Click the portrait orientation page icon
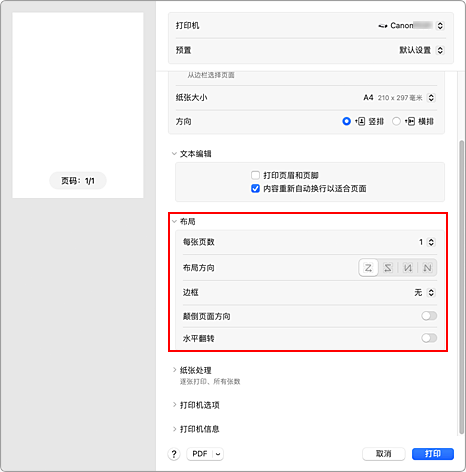466x472 pixels. point(360,121)
